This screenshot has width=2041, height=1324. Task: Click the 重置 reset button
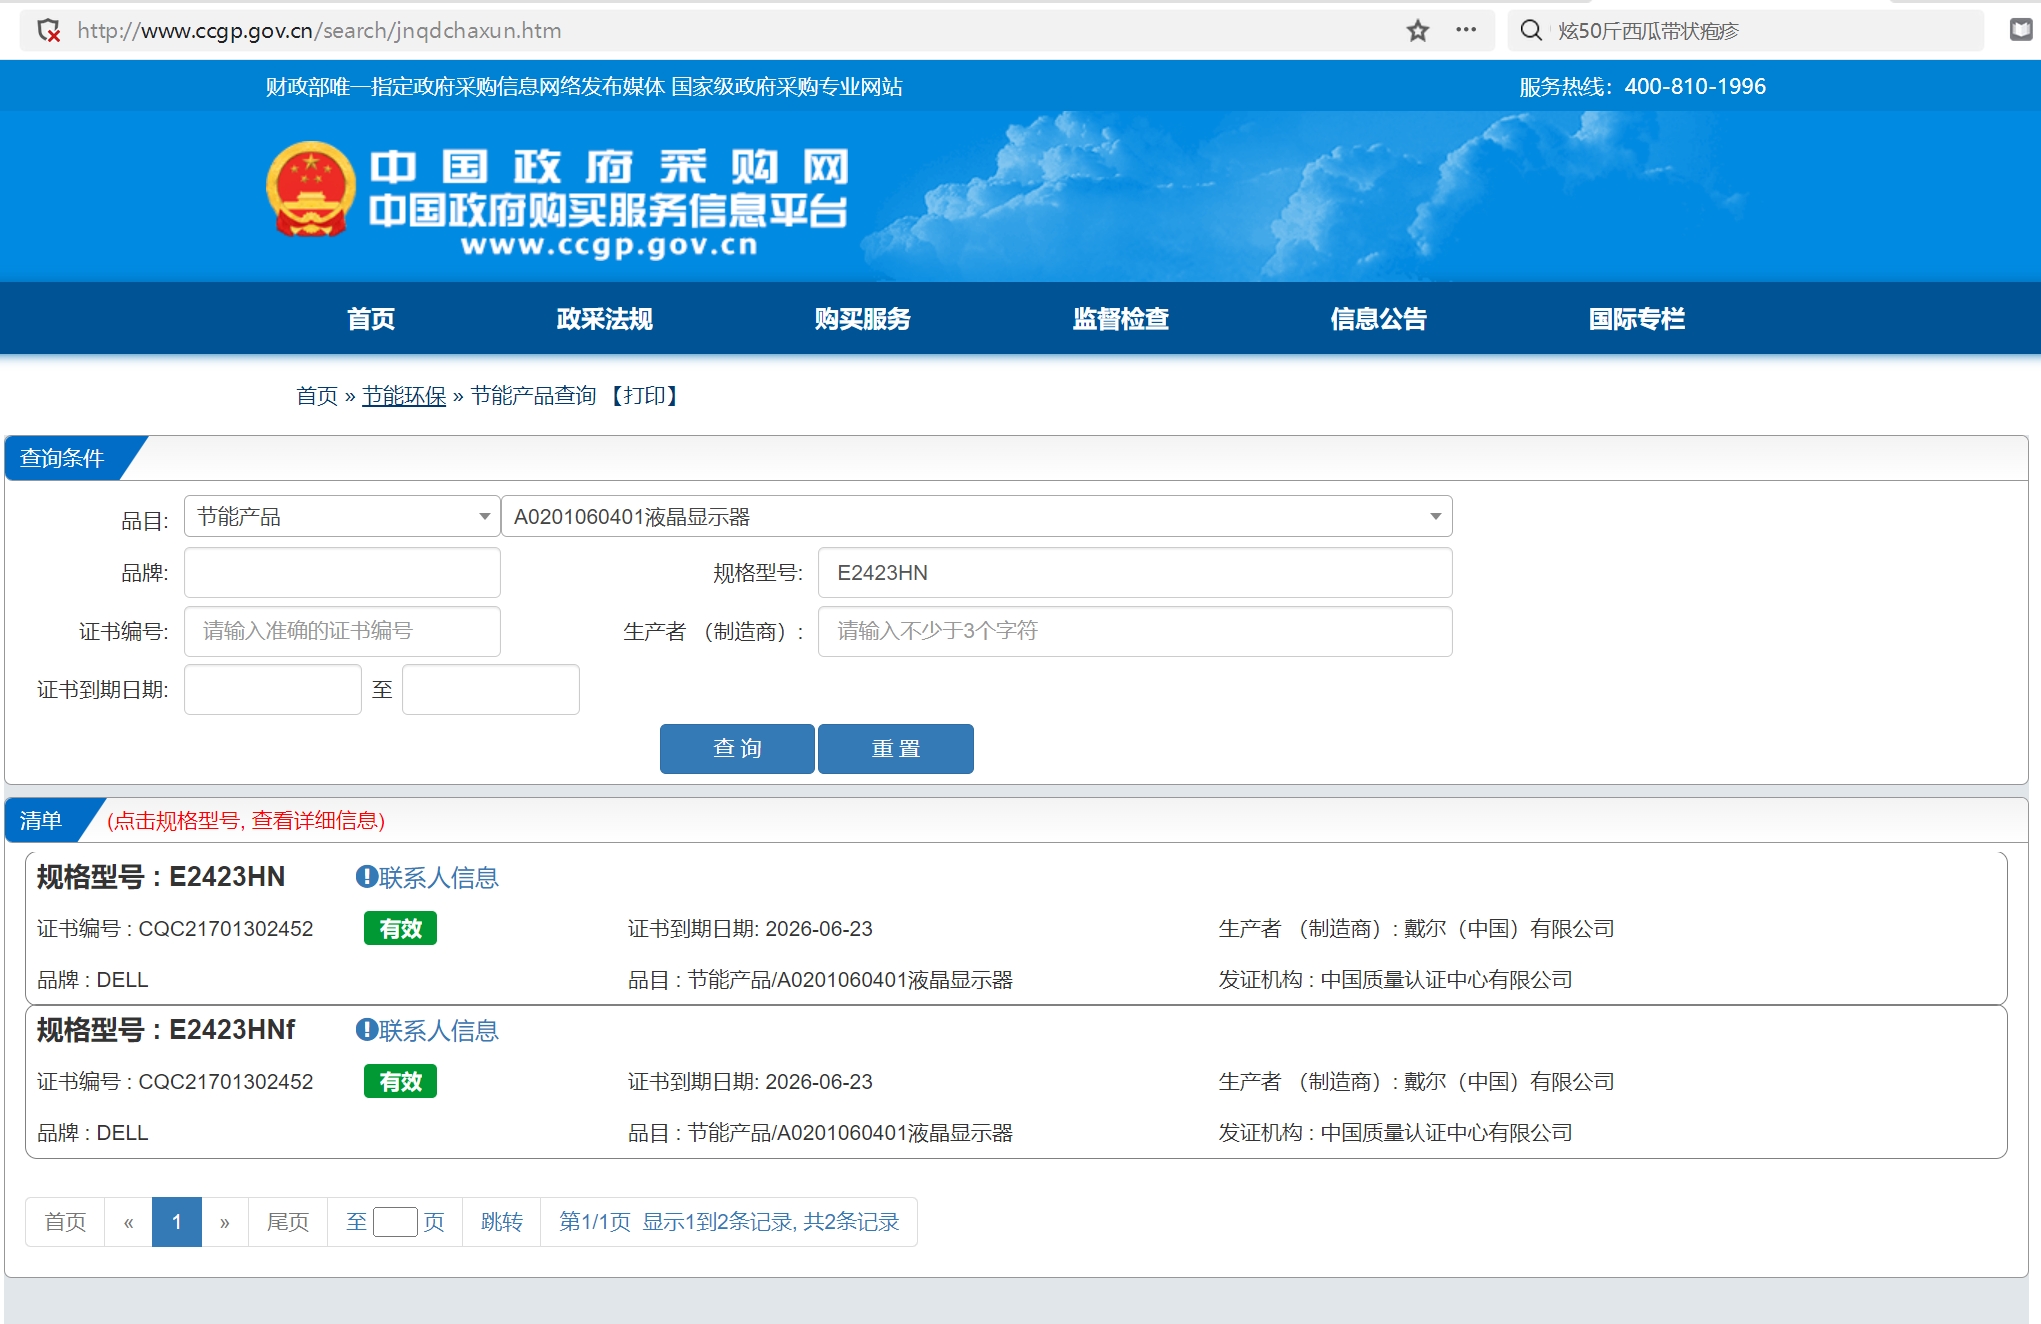(x=896, y=749)
